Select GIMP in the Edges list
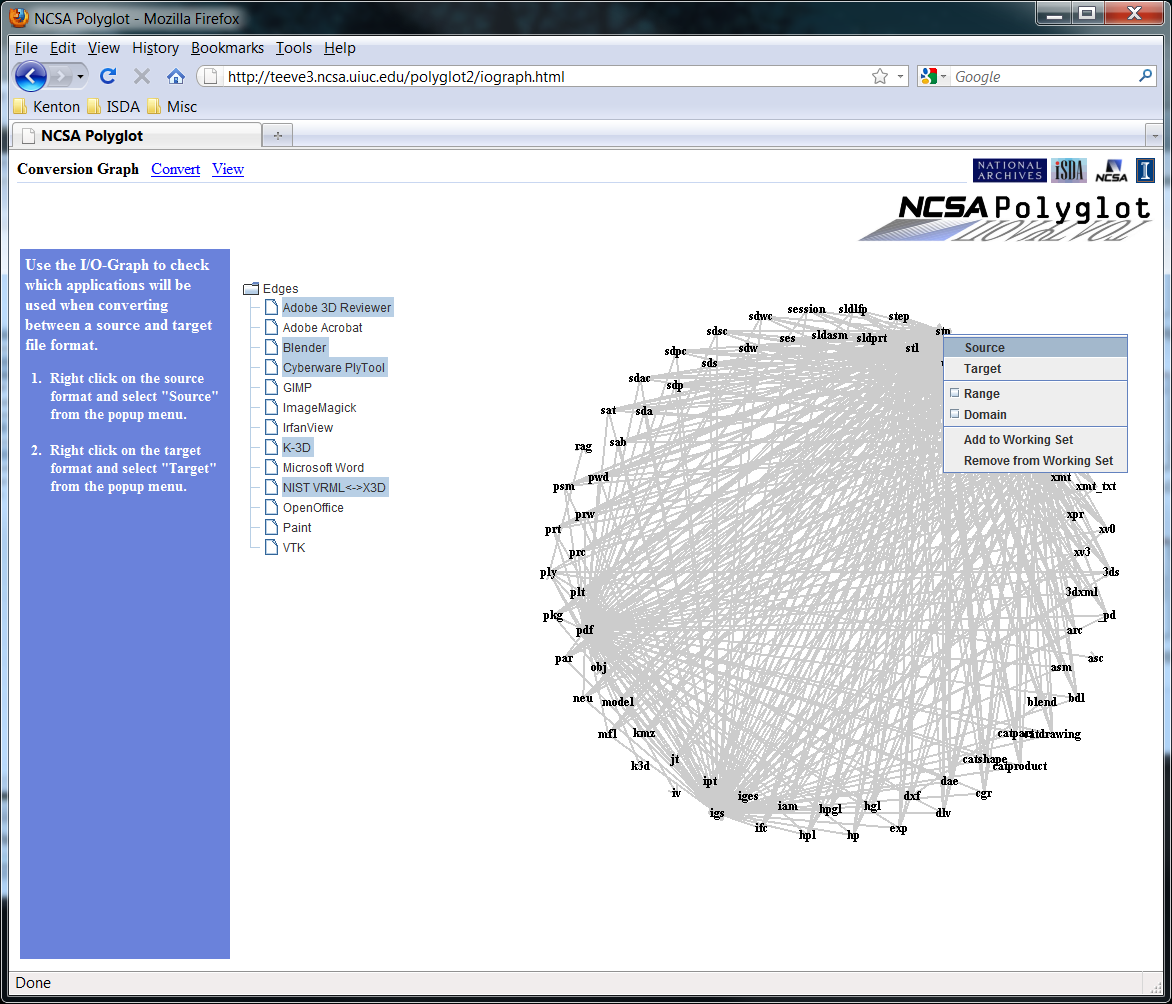 (x=297, y=387)
